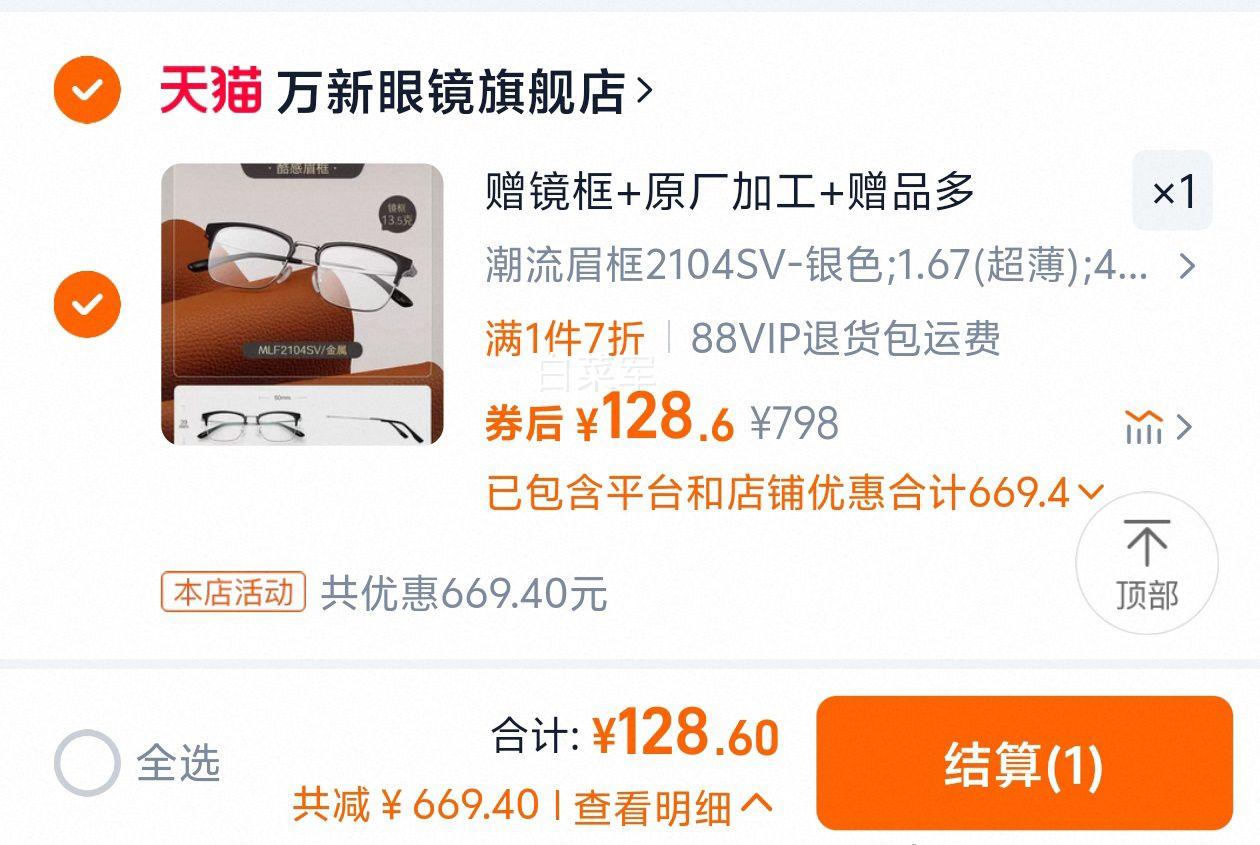Click the 本店活动 badge
This screenshot has width=1260, height=845.
233,592
